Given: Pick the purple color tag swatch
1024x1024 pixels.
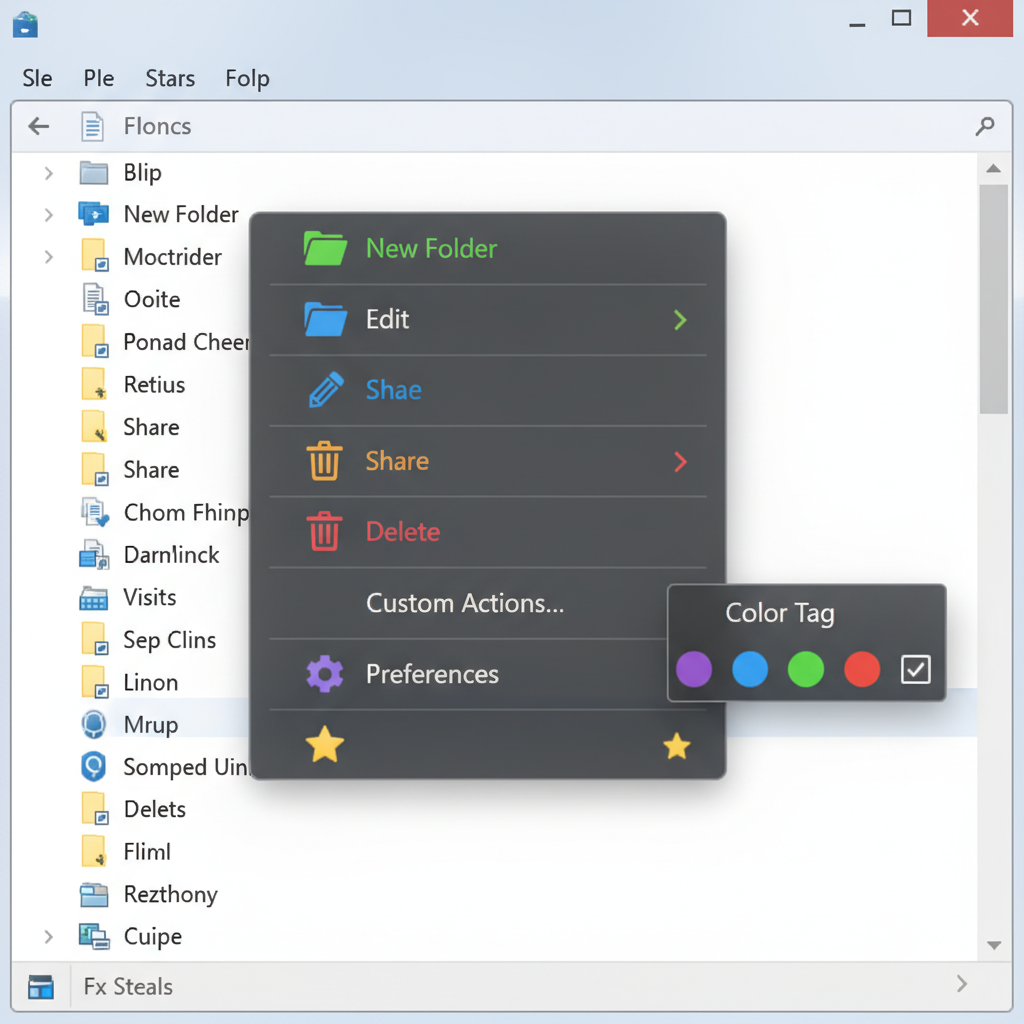Looking at the screenshot, I should click(694, 670).
